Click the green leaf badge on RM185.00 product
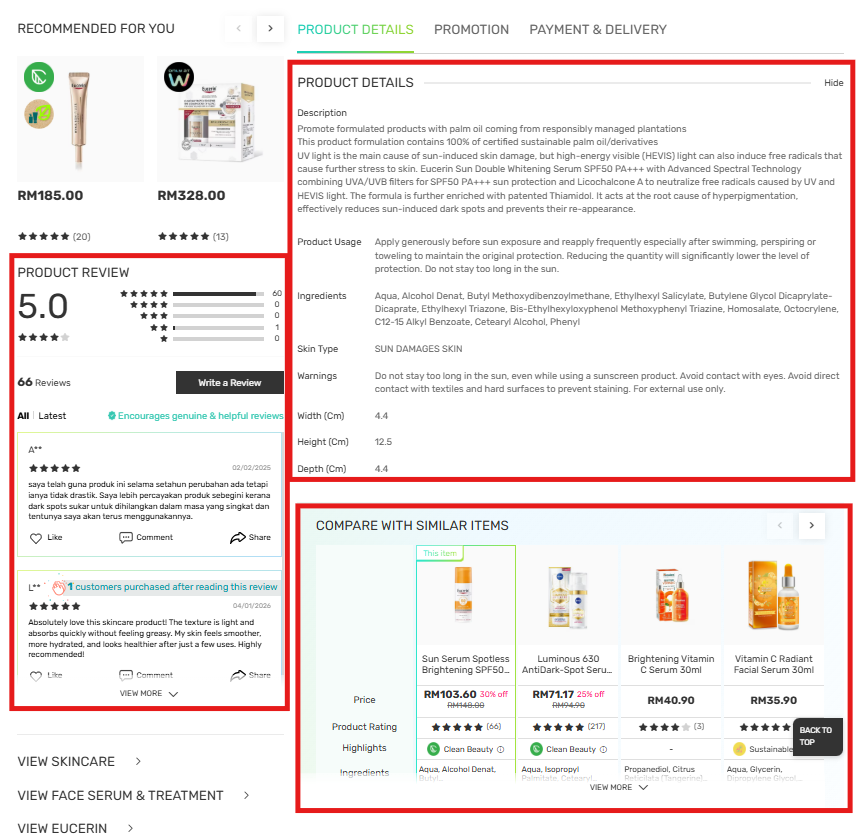Viewport: 857px width, 837px height. click(39, 77)
